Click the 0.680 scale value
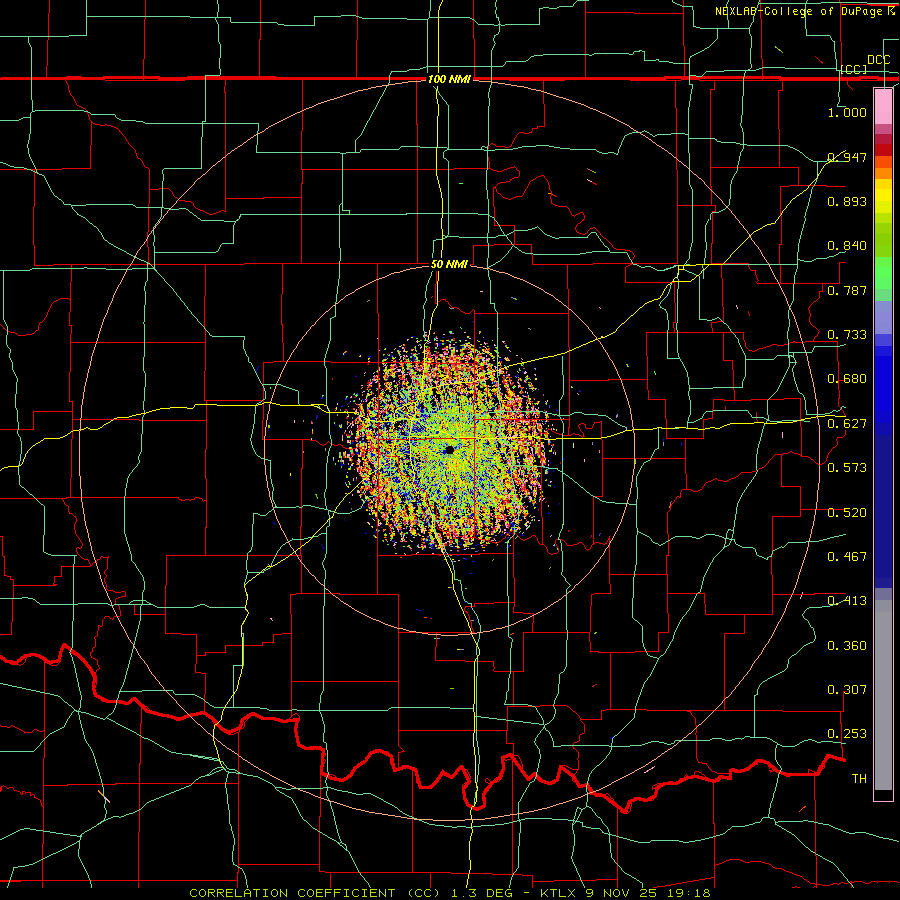 847,379
